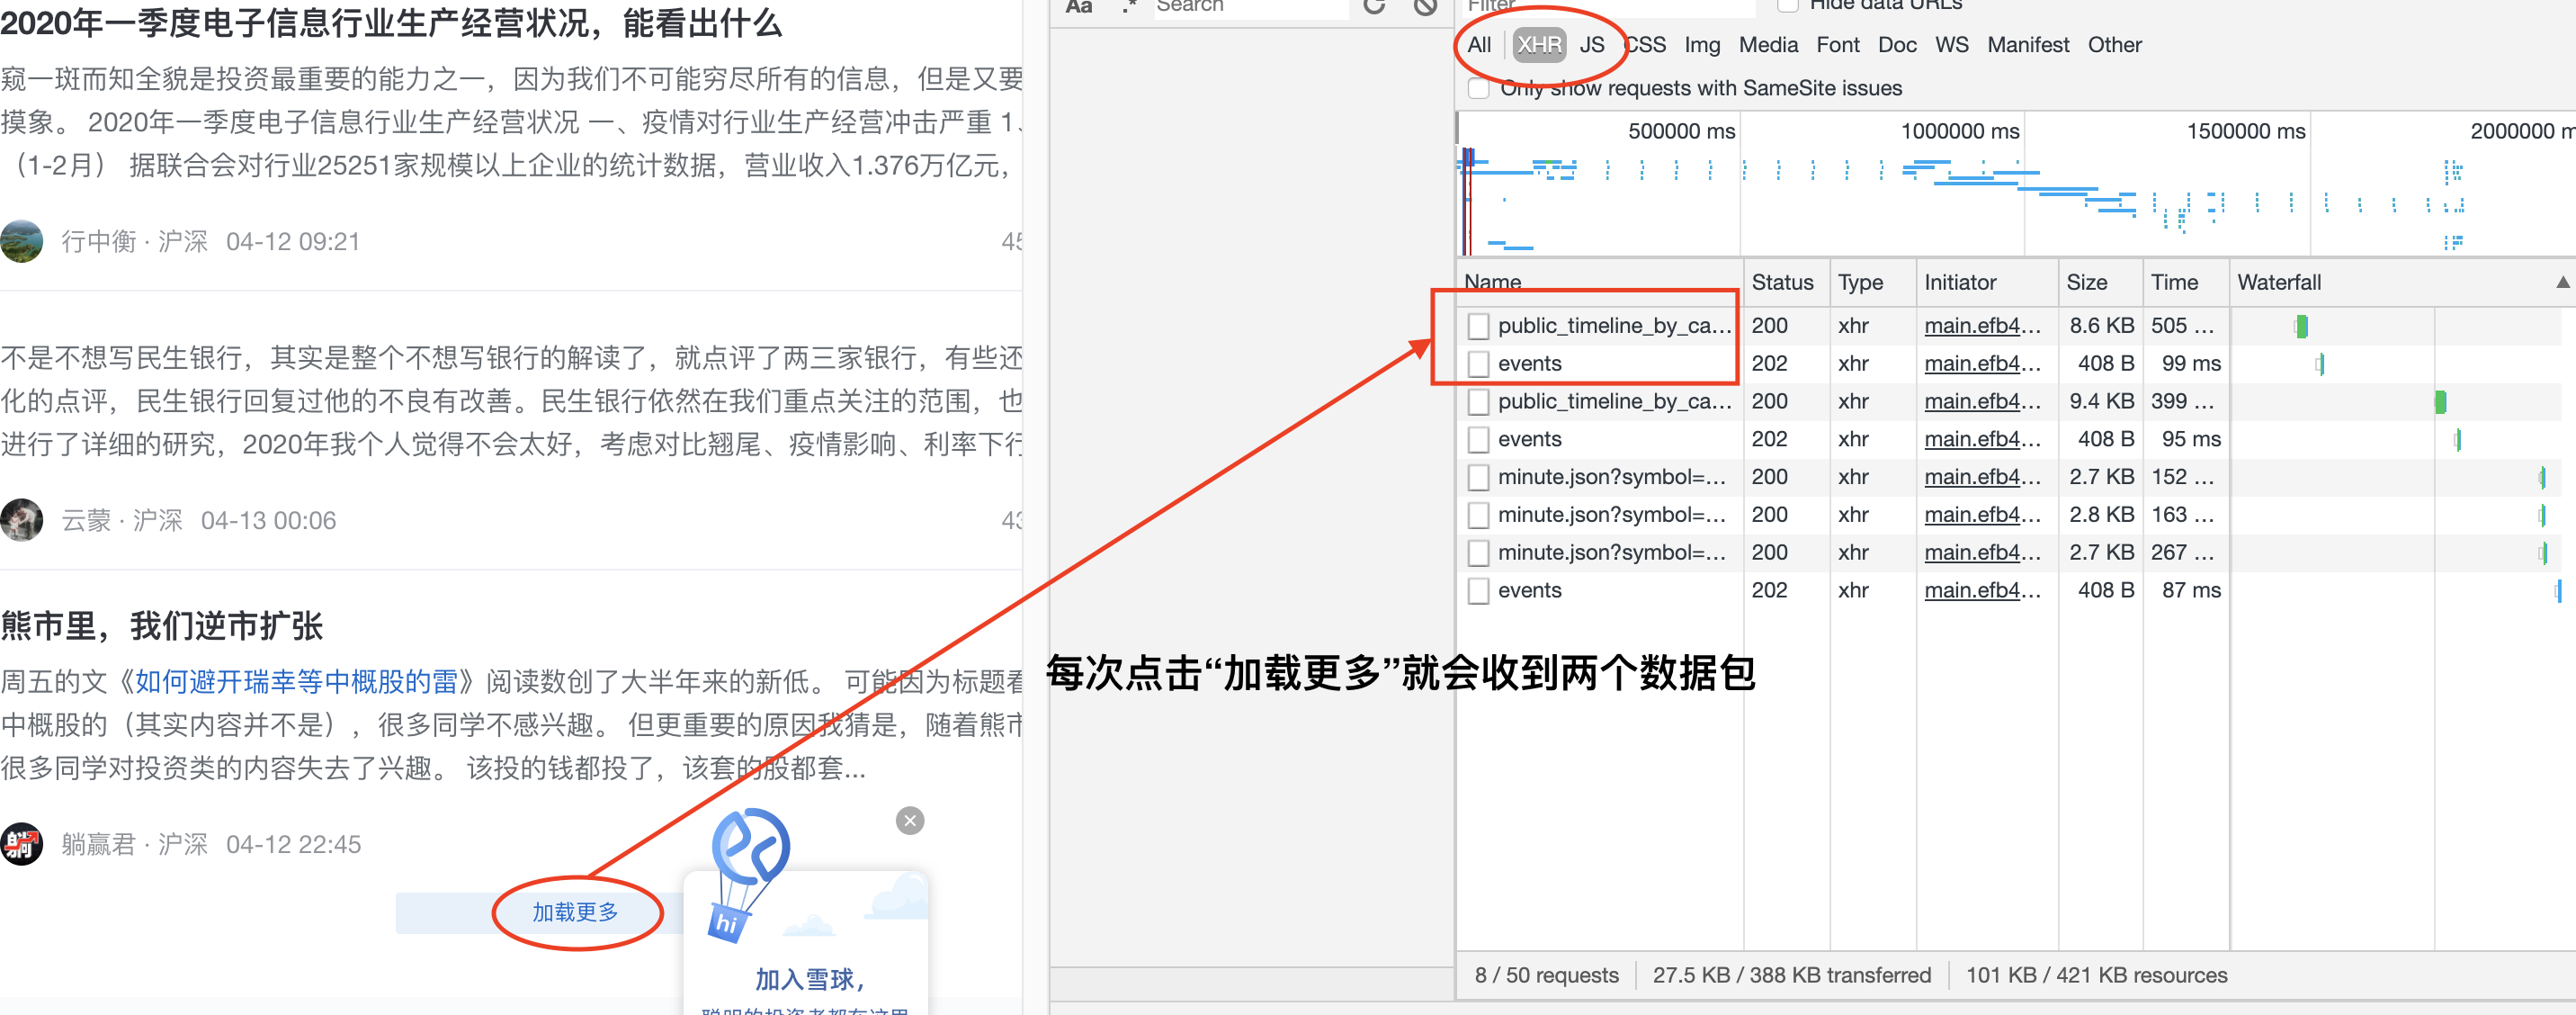Viewport: 2576px width, 1015px height.
Task: Click the 1000000 ms mark in timeline overview
Action: [1960, 131]
